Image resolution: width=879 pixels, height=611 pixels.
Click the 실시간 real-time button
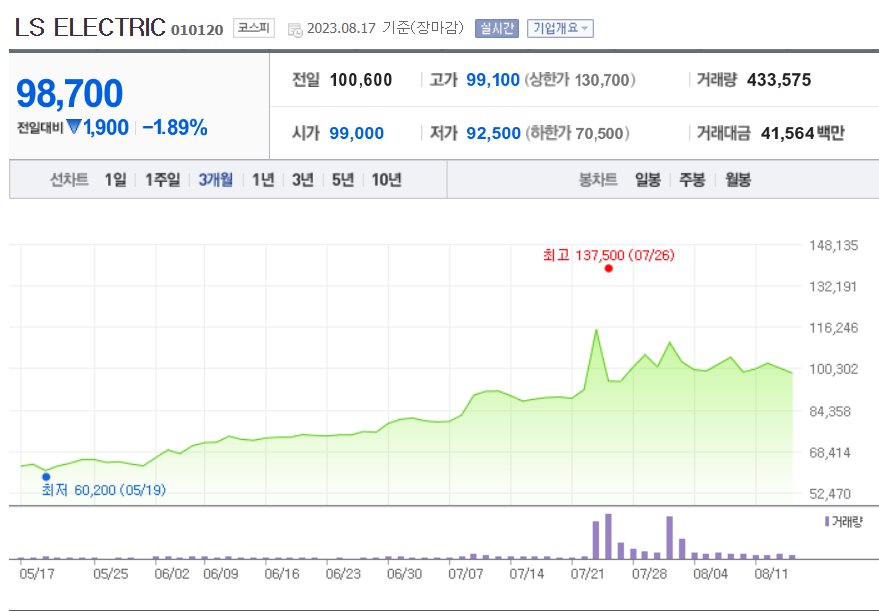coord(497,28)
